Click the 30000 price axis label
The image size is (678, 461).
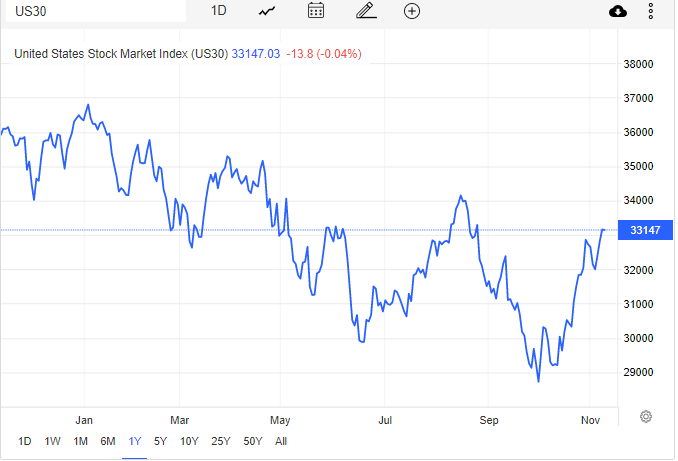[x=638, y=338]
